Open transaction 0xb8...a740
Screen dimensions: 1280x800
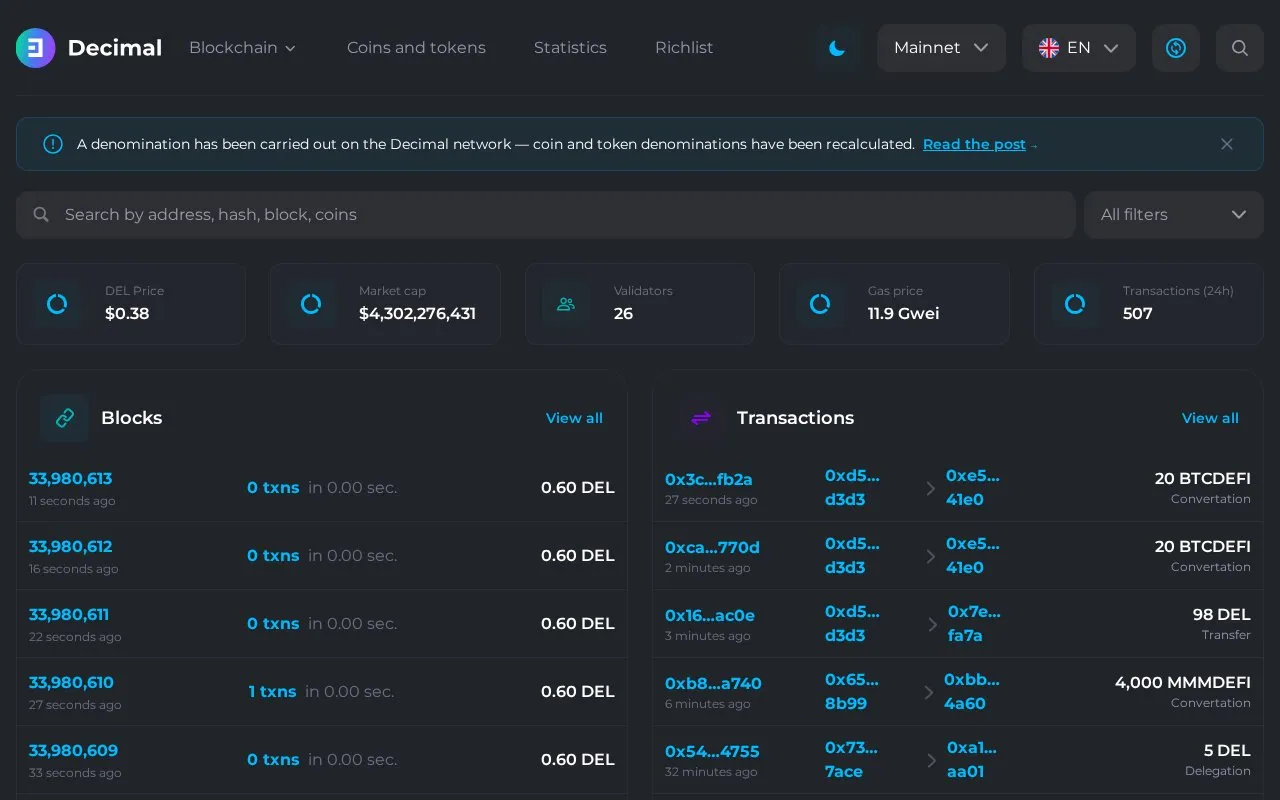click(x=713, y=684)
